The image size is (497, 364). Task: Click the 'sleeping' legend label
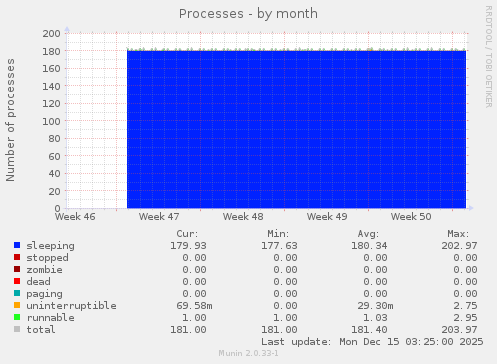pyautogui.click(x=50, y=246)
